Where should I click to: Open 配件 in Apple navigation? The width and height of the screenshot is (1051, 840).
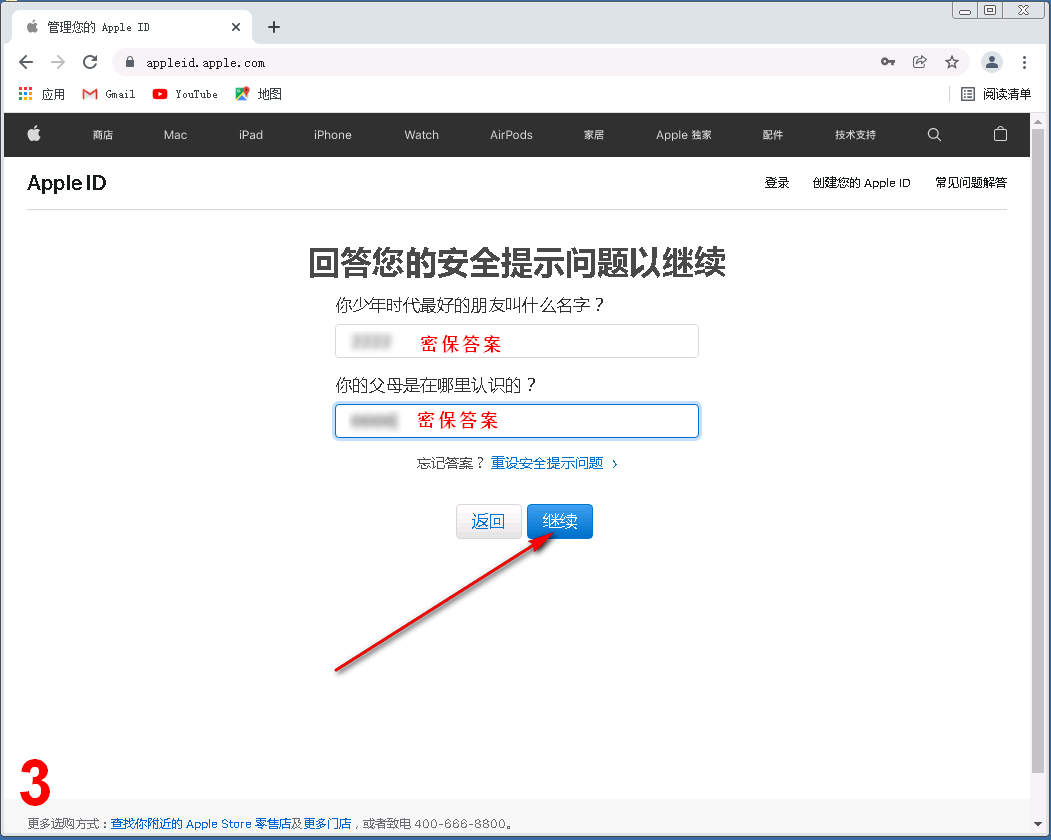772,135
